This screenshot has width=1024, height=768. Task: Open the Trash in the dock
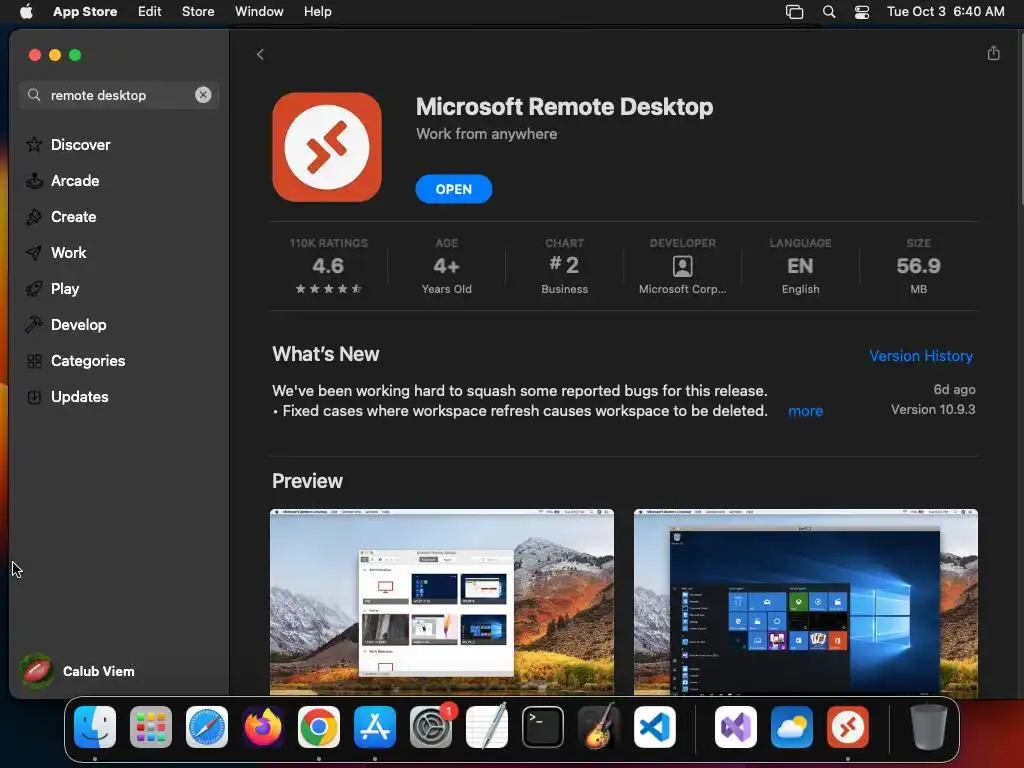[929, 727]
